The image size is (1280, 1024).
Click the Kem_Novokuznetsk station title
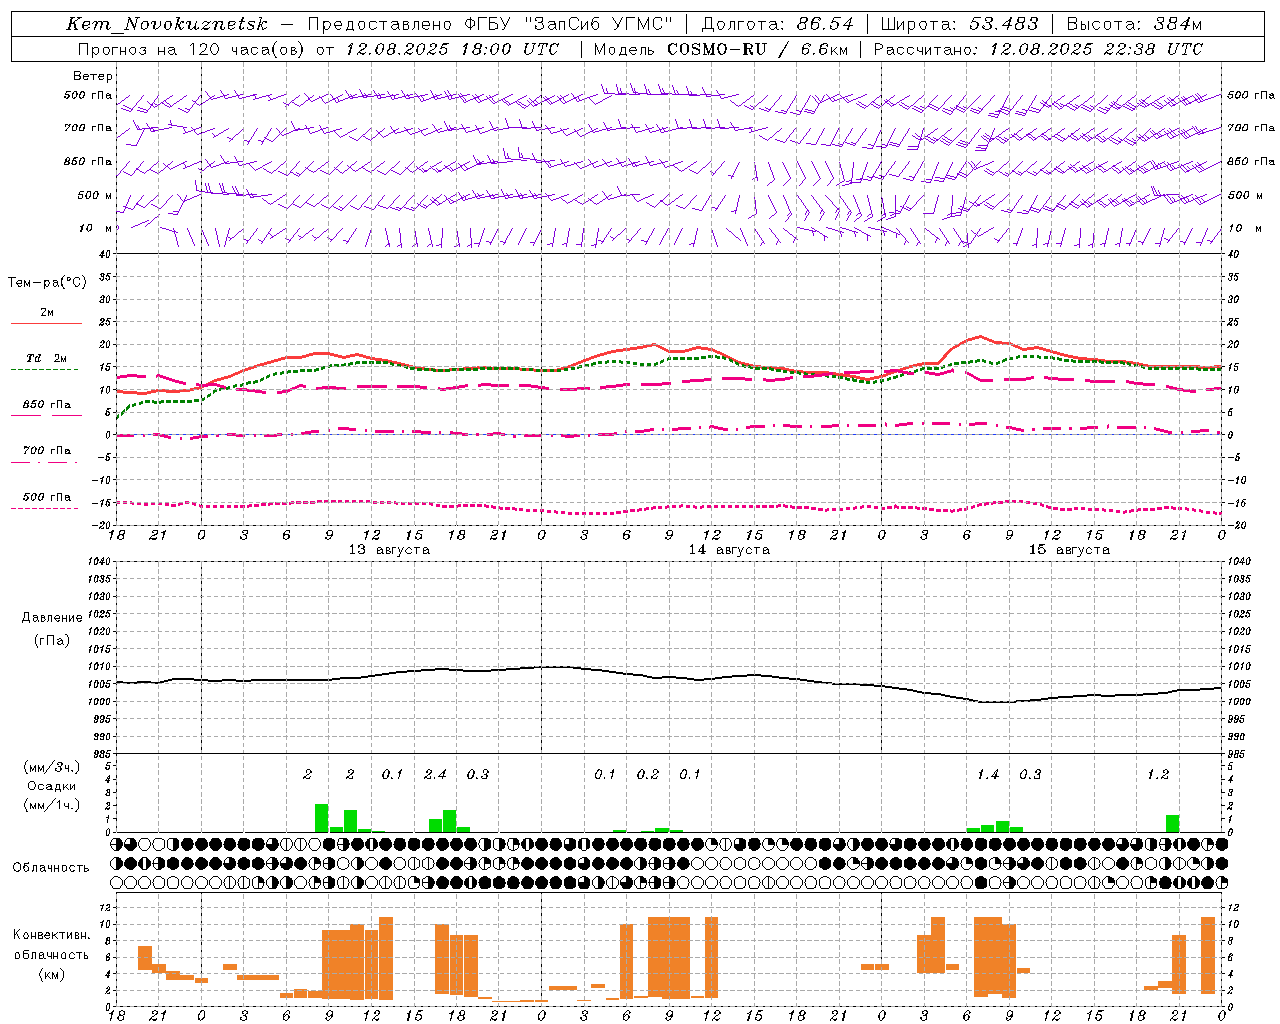(x=167, y=24)
